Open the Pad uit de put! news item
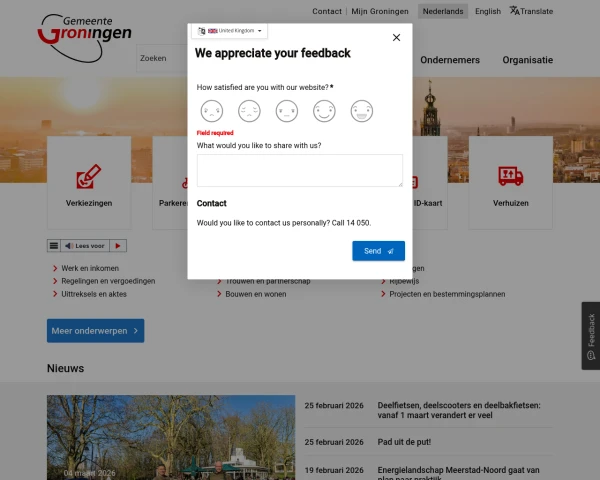This screenshot has height=480, width=600. click(x=404, y=442)
